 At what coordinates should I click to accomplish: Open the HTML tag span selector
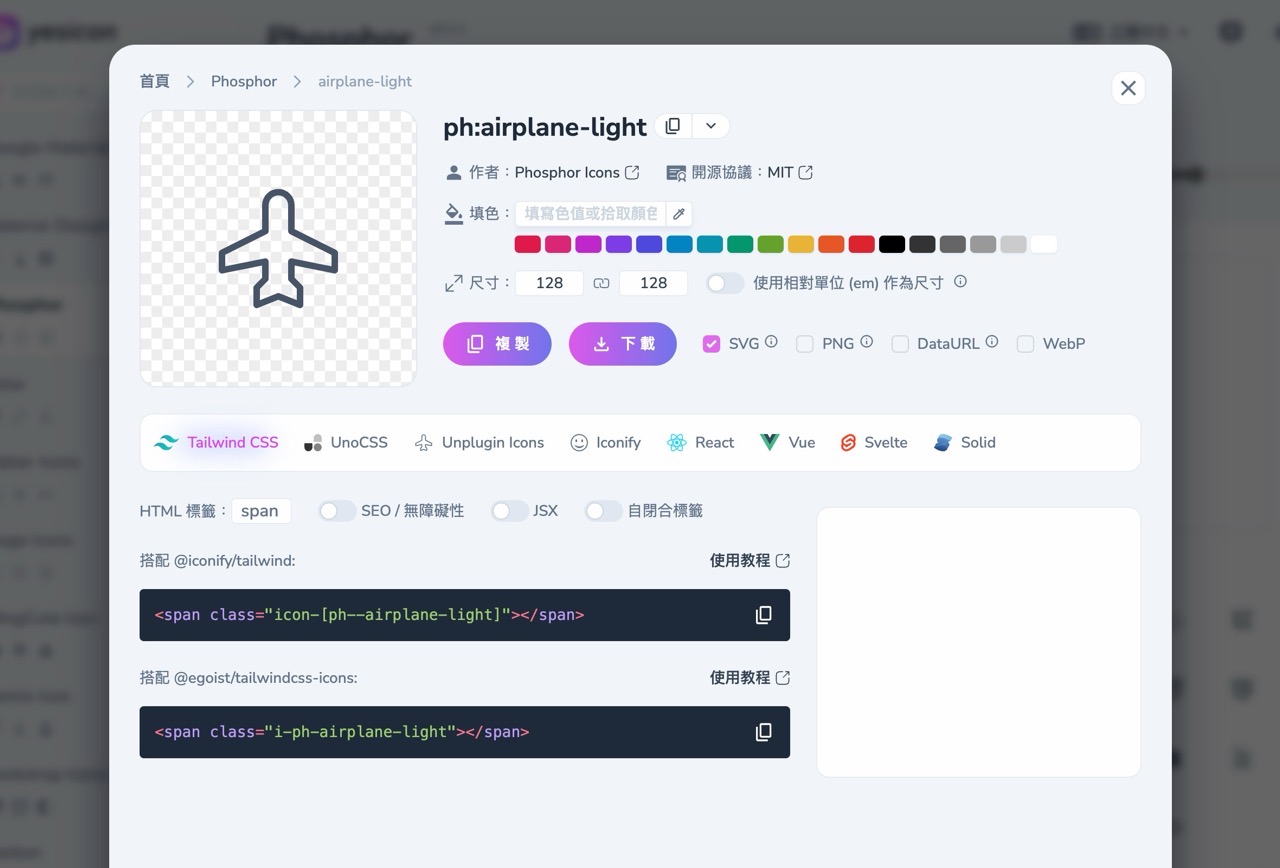261,511
